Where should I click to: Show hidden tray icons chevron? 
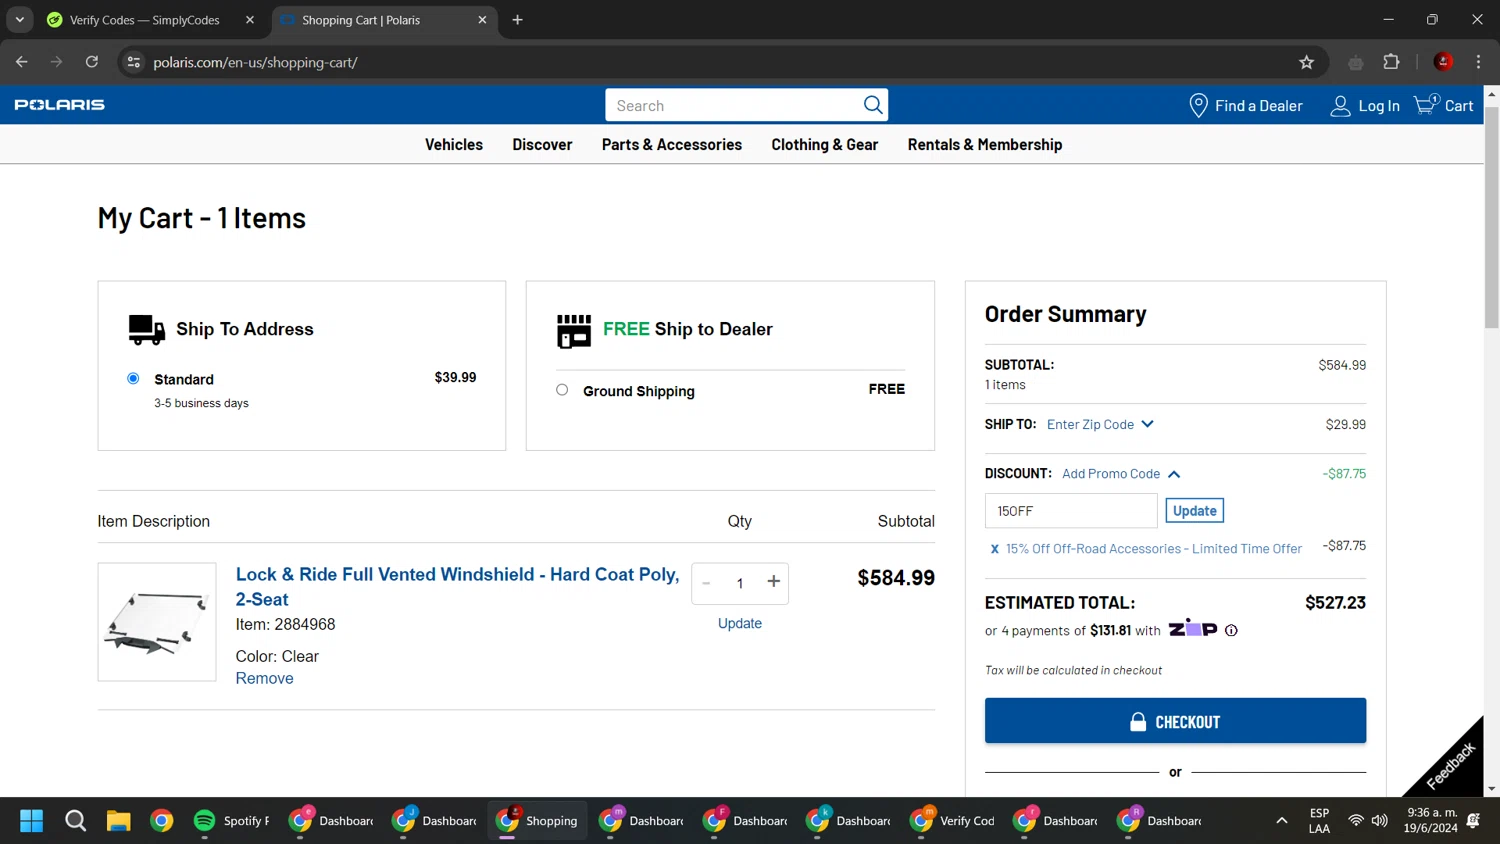1281,821
